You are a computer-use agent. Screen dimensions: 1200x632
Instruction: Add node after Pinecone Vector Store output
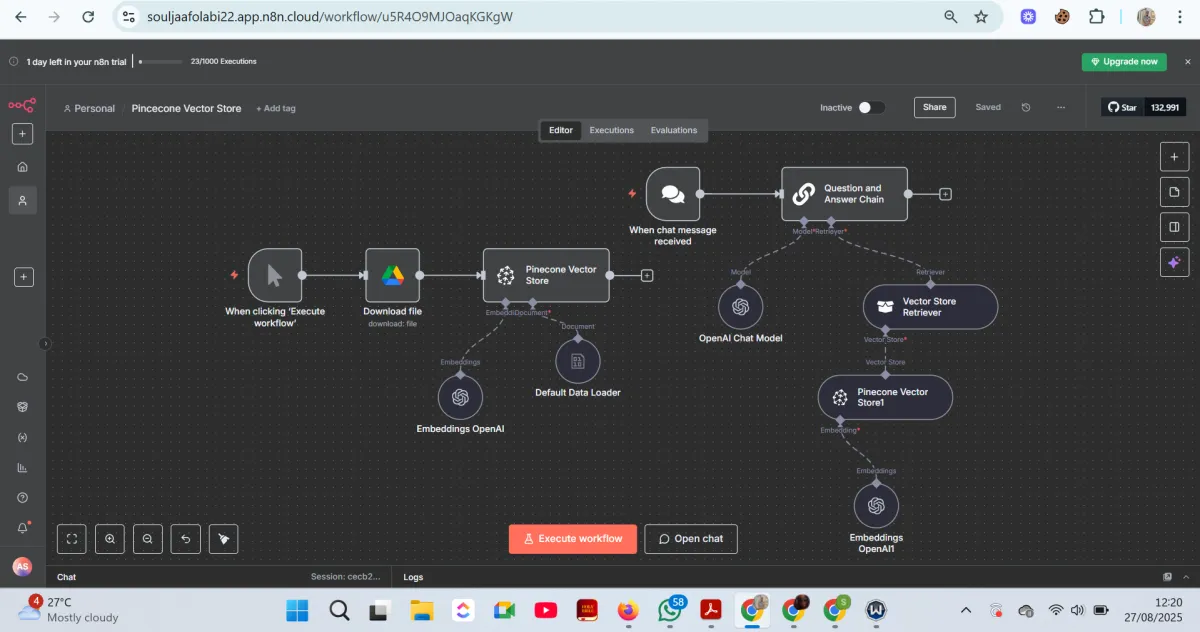click(647, 275)
